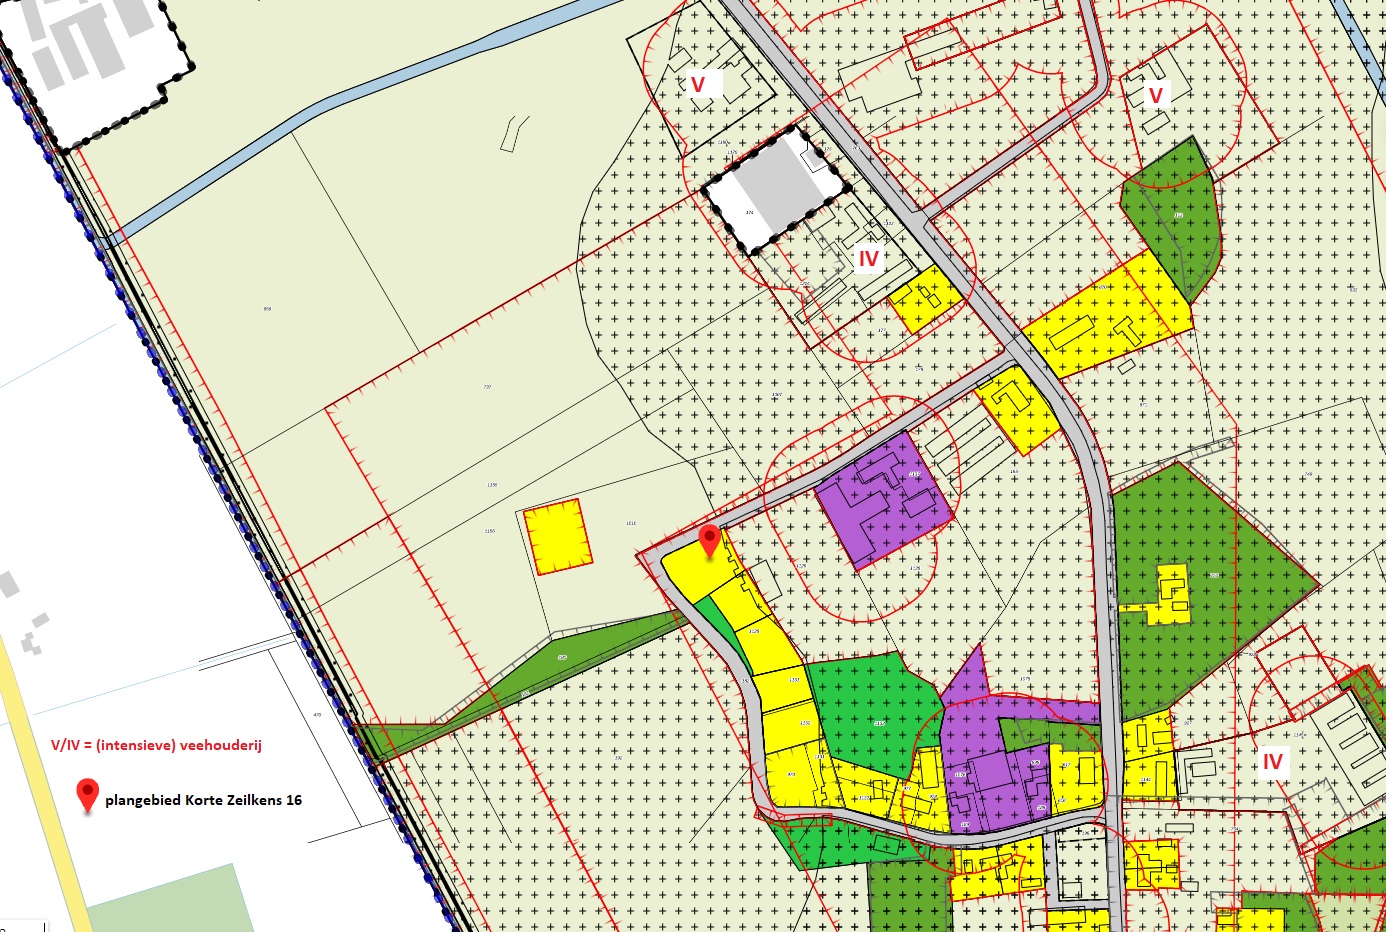Screen dimensions: 1386x932
Task: Click the red pin icon in the legend
Action: coord(88,796)
